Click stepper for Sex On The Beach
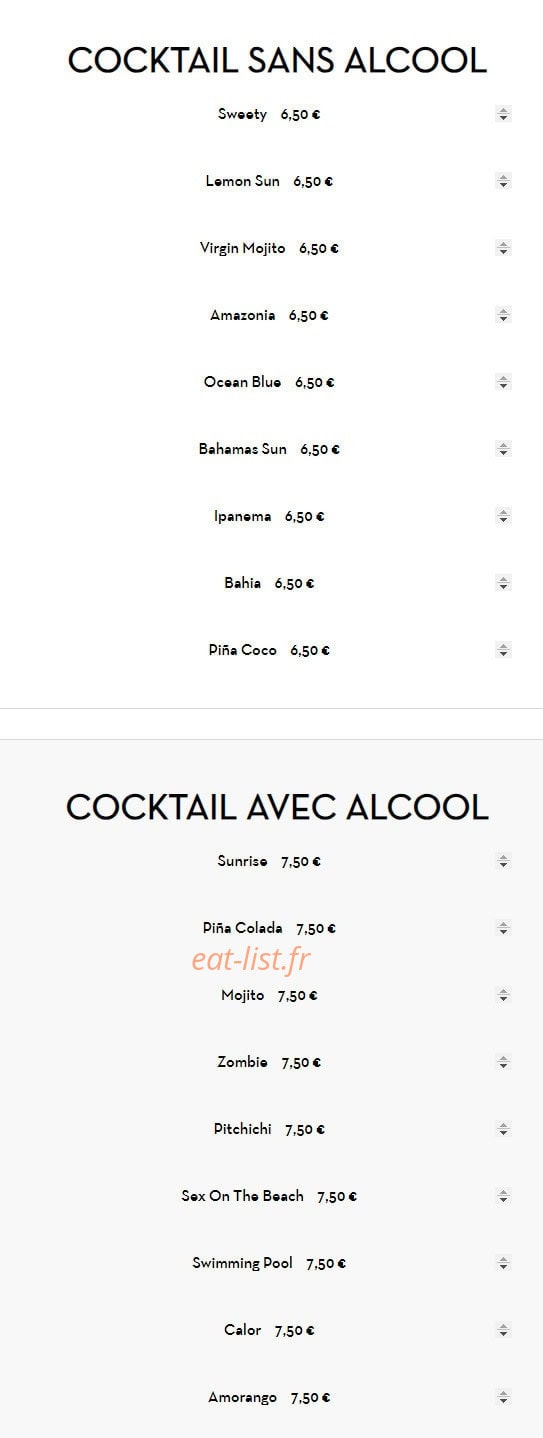 503,1196
